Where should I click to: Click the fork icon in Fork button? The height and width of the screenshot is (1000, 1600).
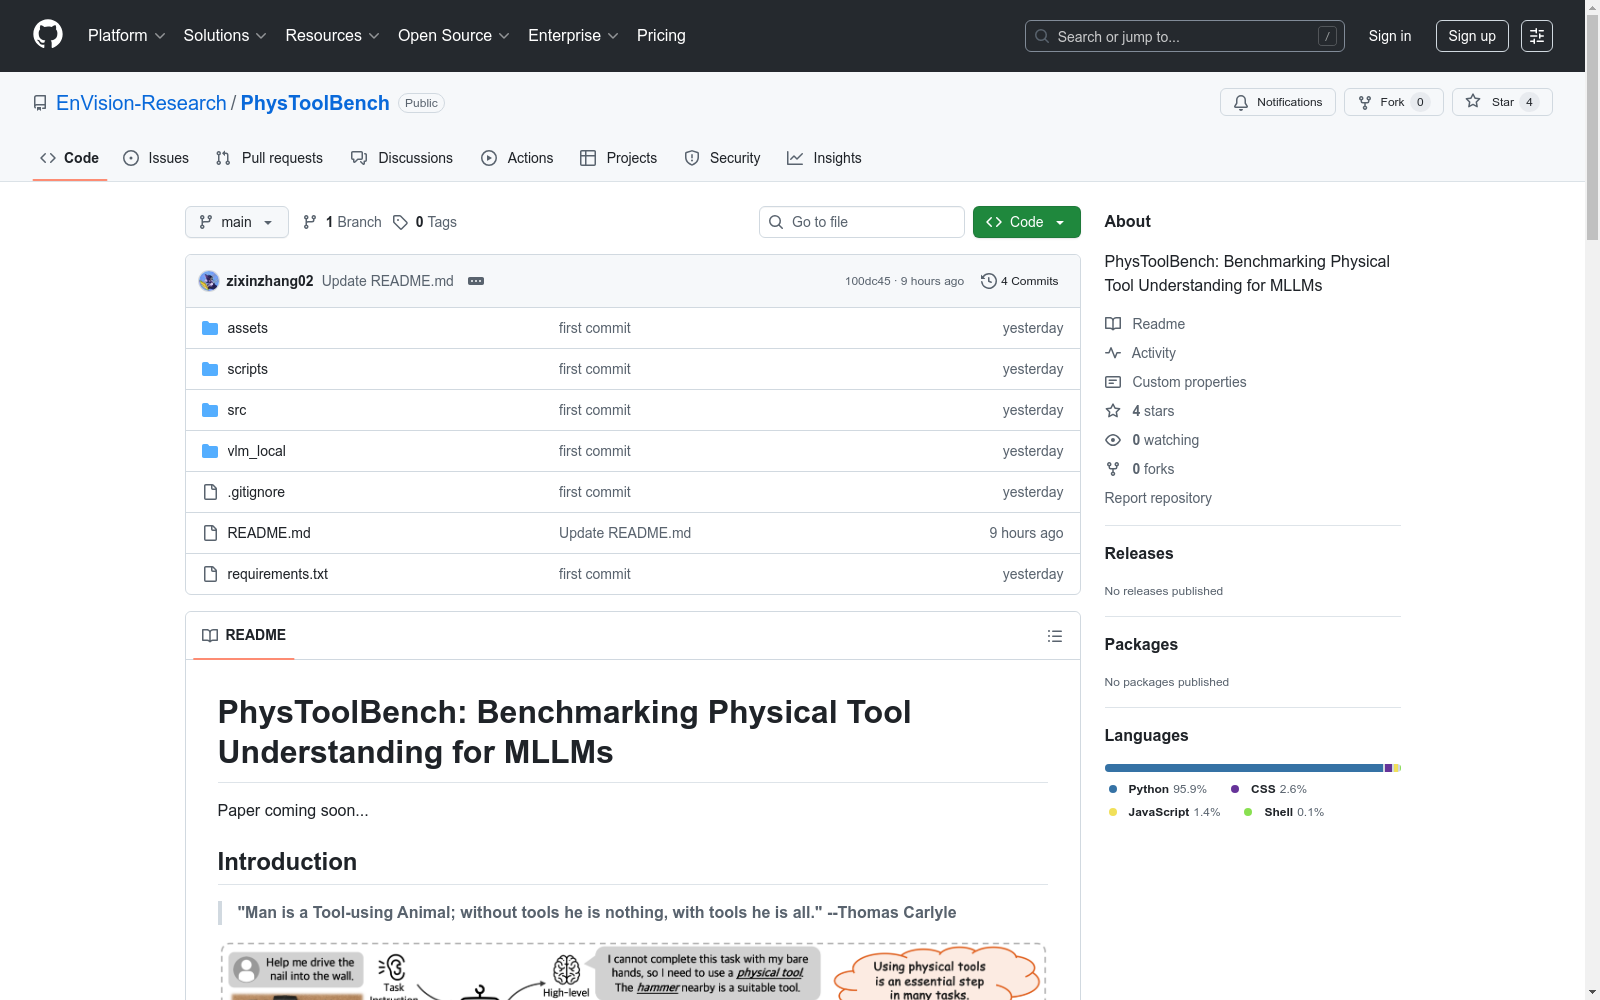(1365, 102)
